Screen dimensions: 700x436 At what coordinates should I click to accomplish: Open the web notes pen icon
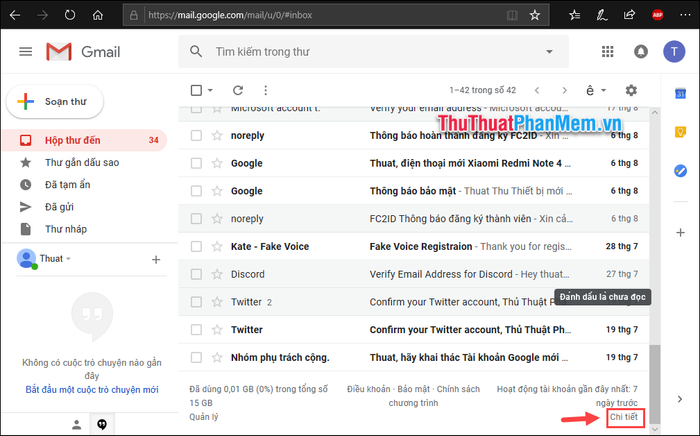coord(602,15)
